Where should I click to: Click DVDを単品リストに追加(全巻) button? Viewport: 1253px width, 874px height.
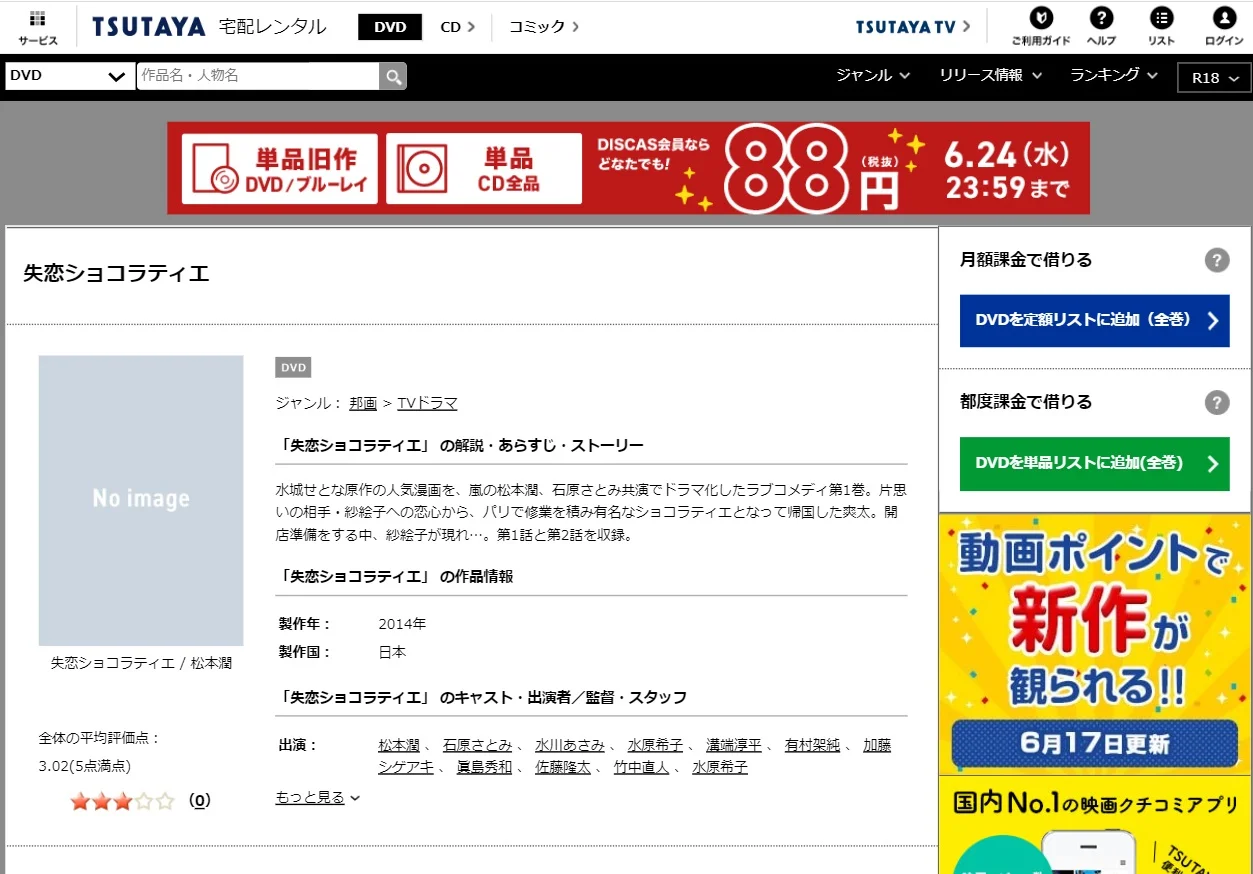tap(1094, 464)
